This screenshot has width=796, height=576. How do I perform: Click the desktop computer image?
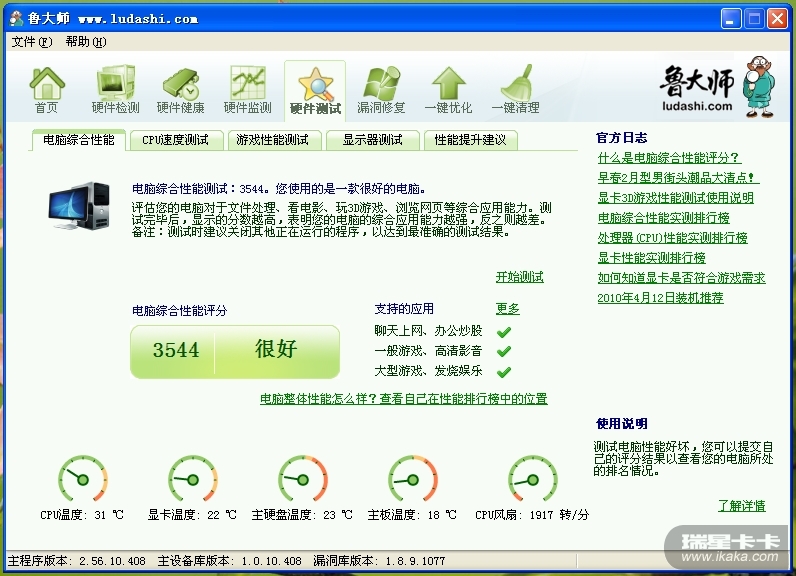[79, 206]
